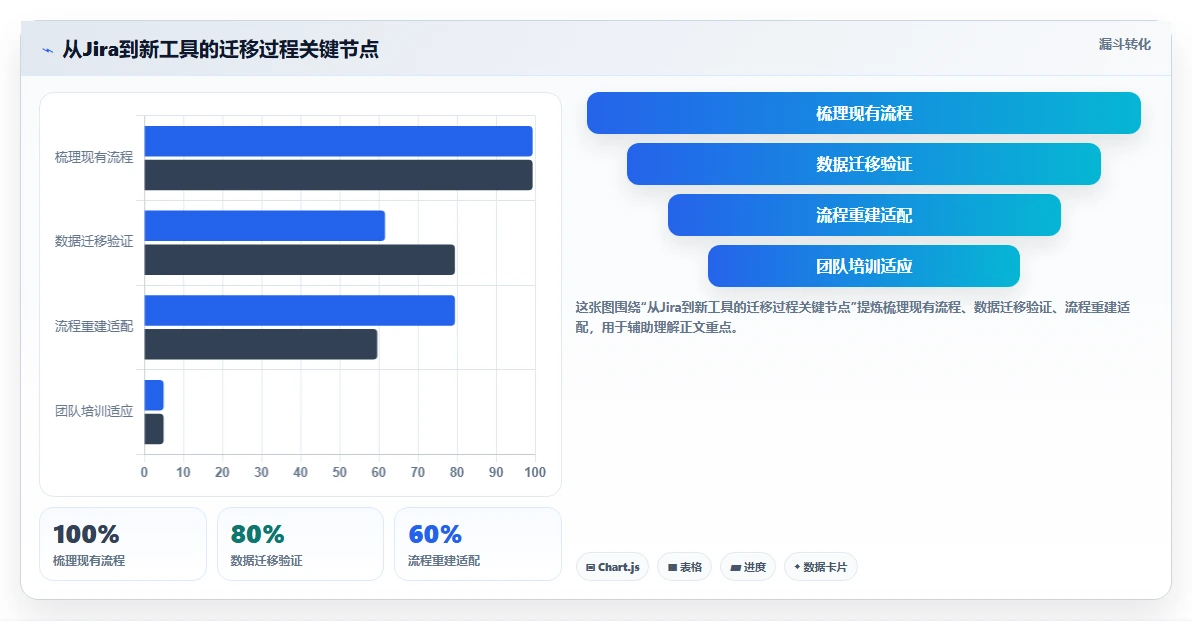Click the x-axis value 100
Image resolution: width=1192 pixels, height=621 pixels.
[535, 472]
